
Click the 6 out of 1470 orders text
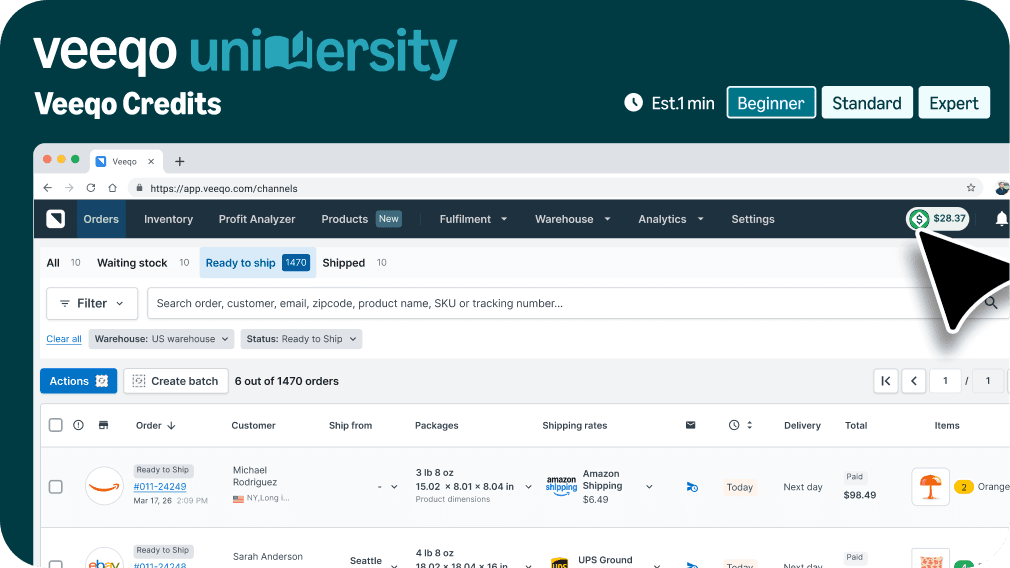tap(287, 381)
